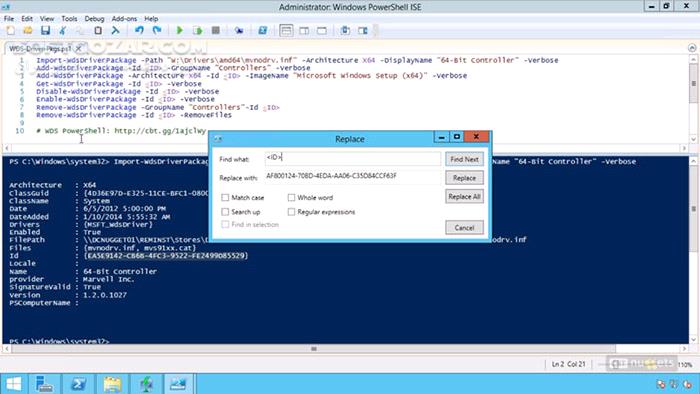Click the highlighted Id GUID in the console
Image resolution: width=700 pixels, height=394 pixels.
[x=166, y=256]
